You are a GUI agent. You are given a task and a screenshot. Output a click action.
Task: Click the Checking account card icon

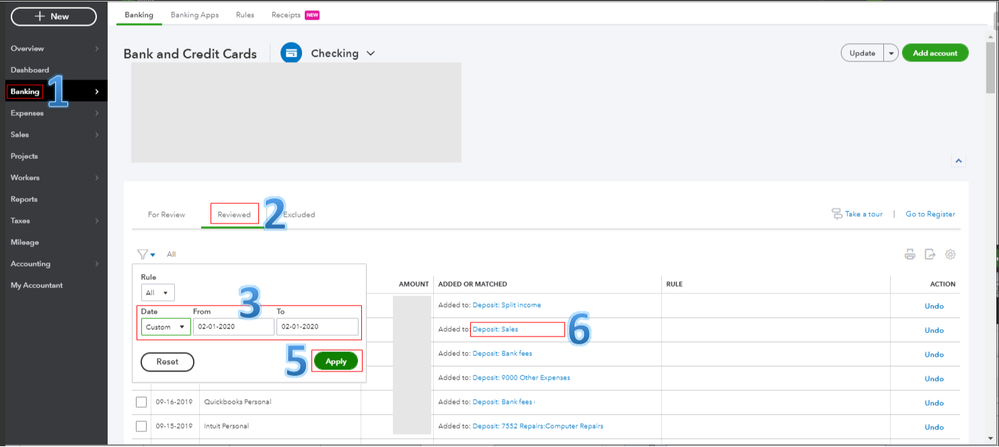(291, 53)
